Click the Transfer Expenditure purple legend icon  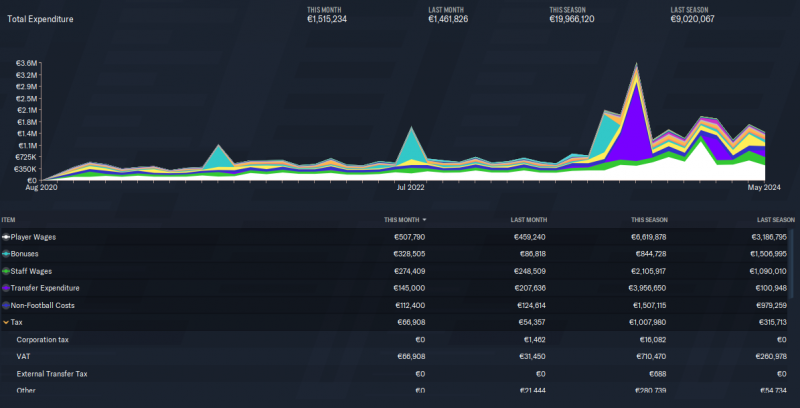pyautogui.click(x=6, y=288)
